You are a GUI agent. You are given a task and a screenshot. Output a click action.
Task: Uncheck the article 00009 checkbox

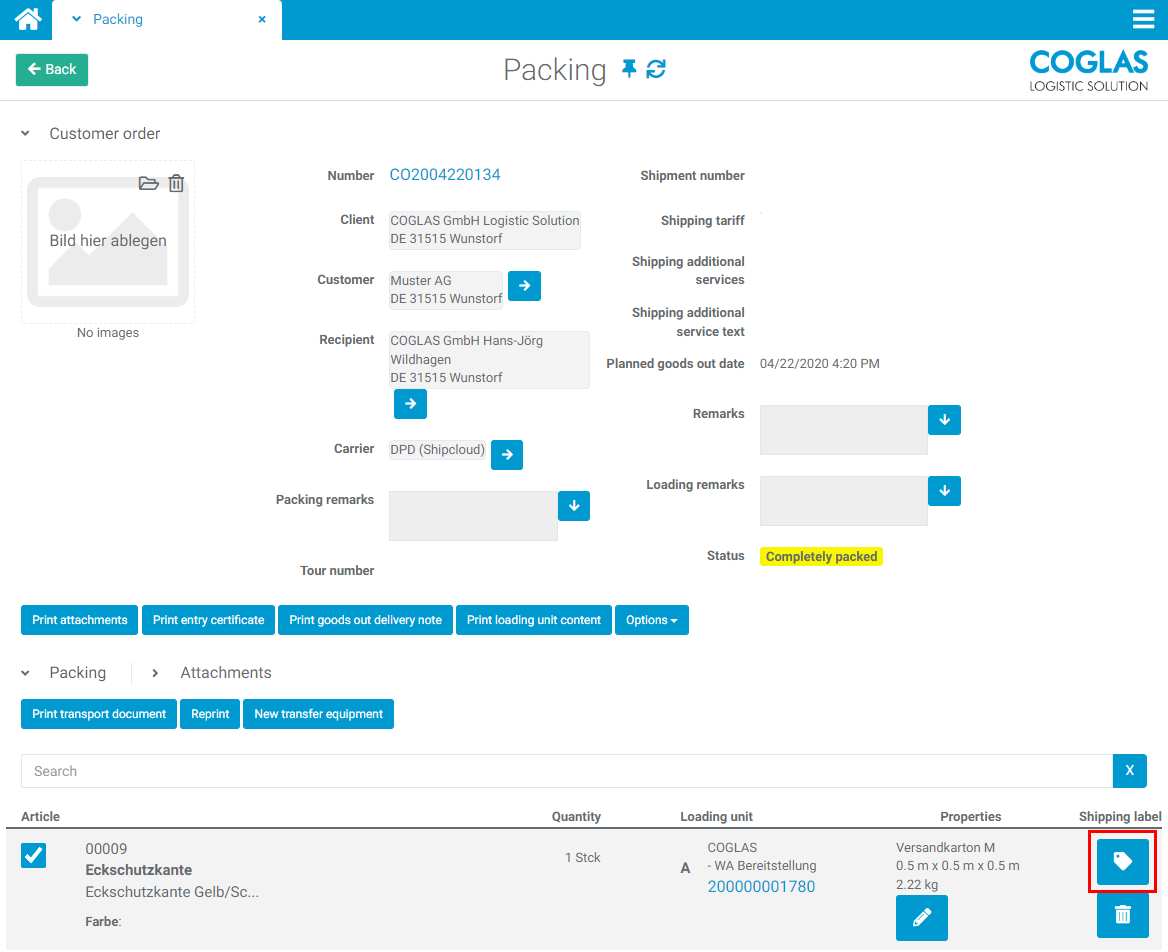tap(34, 855)
